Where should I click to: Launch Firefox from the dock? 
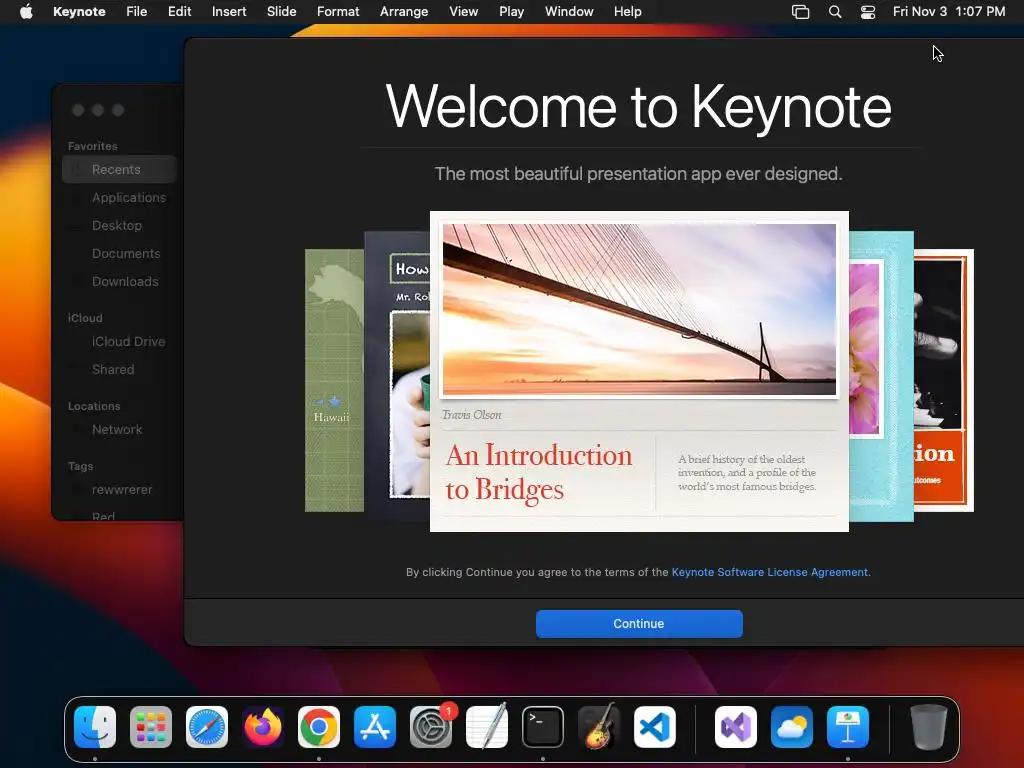263,727
